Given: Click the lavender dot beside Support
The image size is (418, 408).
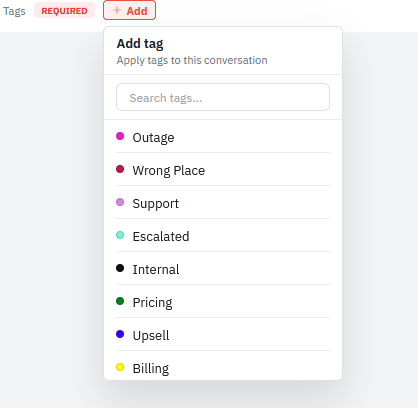Looking at the screenshot, I should point(120,202).
